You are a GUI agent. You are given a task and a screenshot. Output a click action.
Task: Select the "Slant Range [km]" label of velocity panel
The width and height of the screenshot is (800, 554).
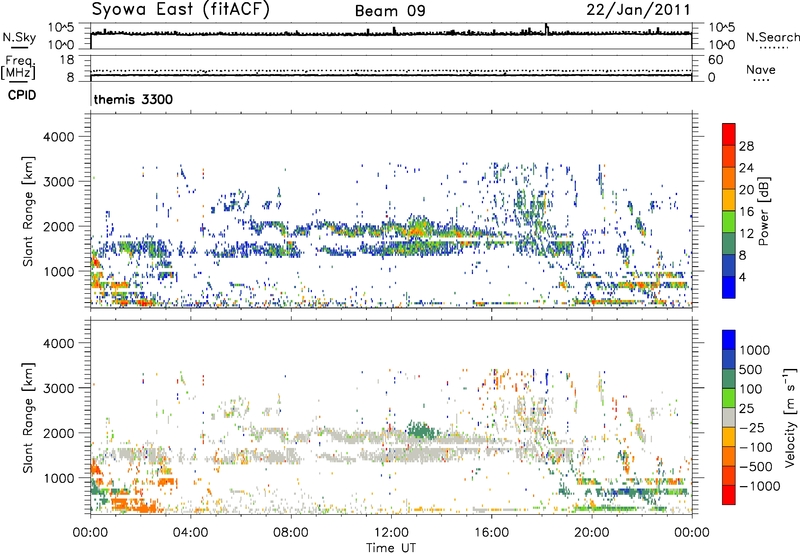(x=28, y=418)
